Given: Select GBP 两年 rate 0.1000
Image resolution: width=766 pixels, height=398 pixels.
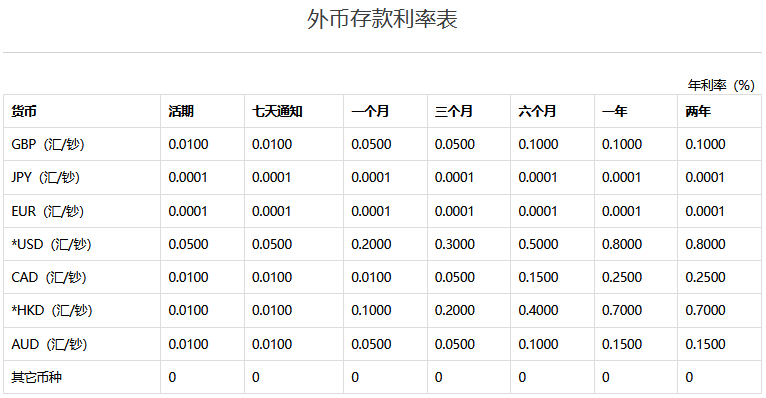Looking at the screenshot, I should (x=705, y=145).
